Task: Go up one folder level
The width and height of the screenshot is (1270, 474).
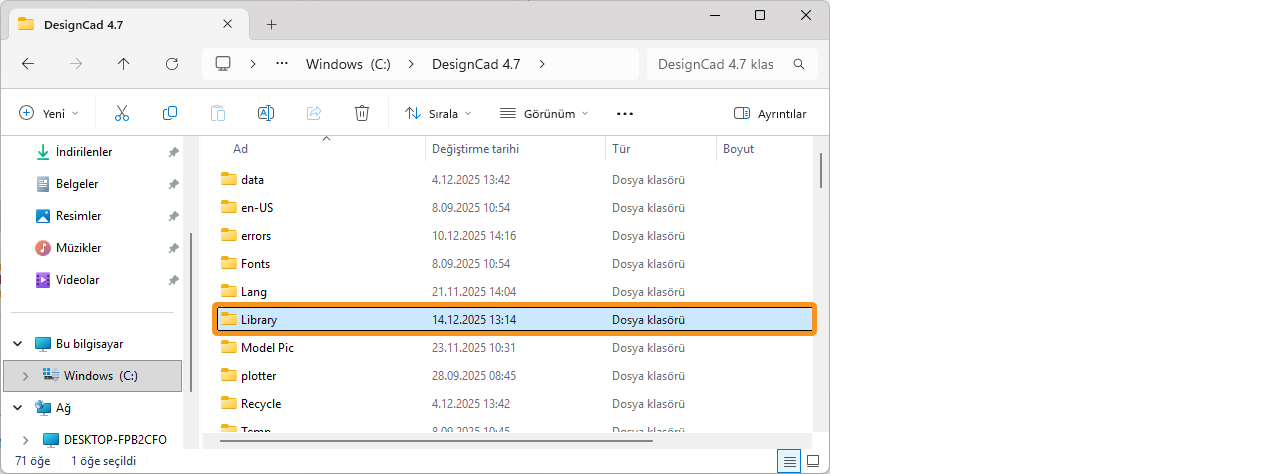Action: pos(123,64)
